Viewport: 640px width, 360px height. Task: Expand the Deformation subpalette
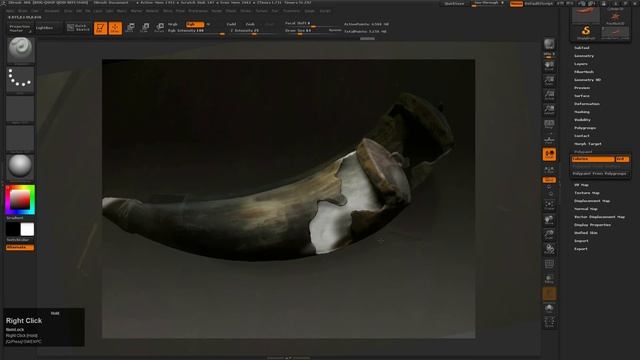pyautogui.click(x=587, y=104)
